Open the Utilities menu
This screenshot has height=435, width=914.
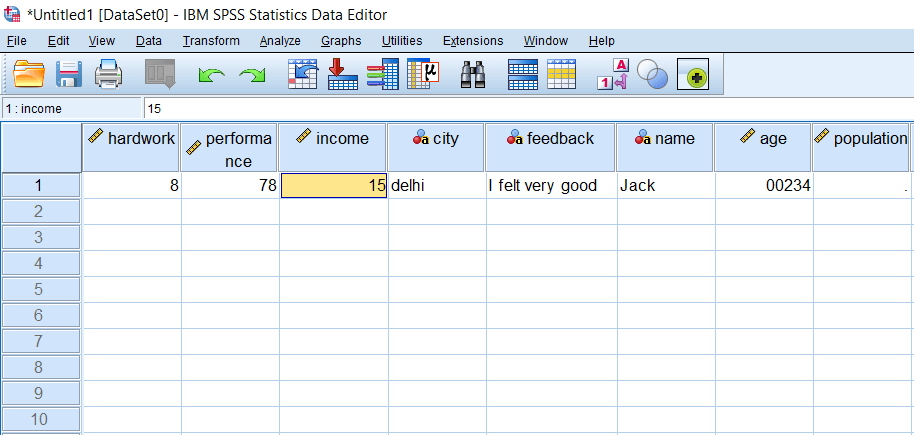tap(402, 41)
